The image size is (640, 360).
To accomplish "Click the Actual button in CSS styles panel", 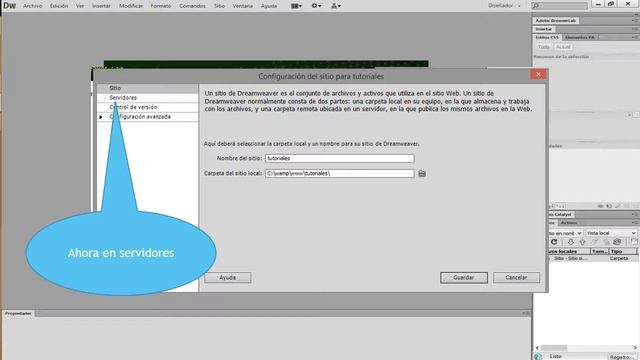I will (563, 47).
